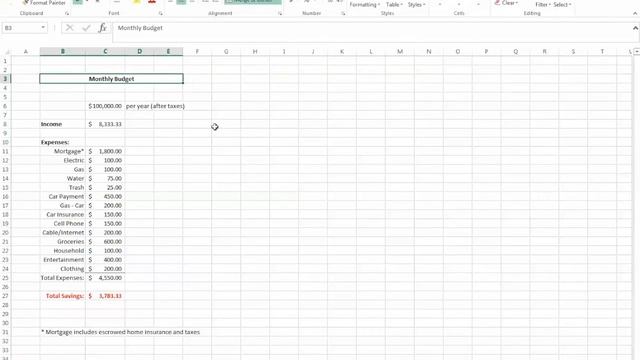The image size is (640, 360).
Task: Select row 3 header
Action: point(5,79)
